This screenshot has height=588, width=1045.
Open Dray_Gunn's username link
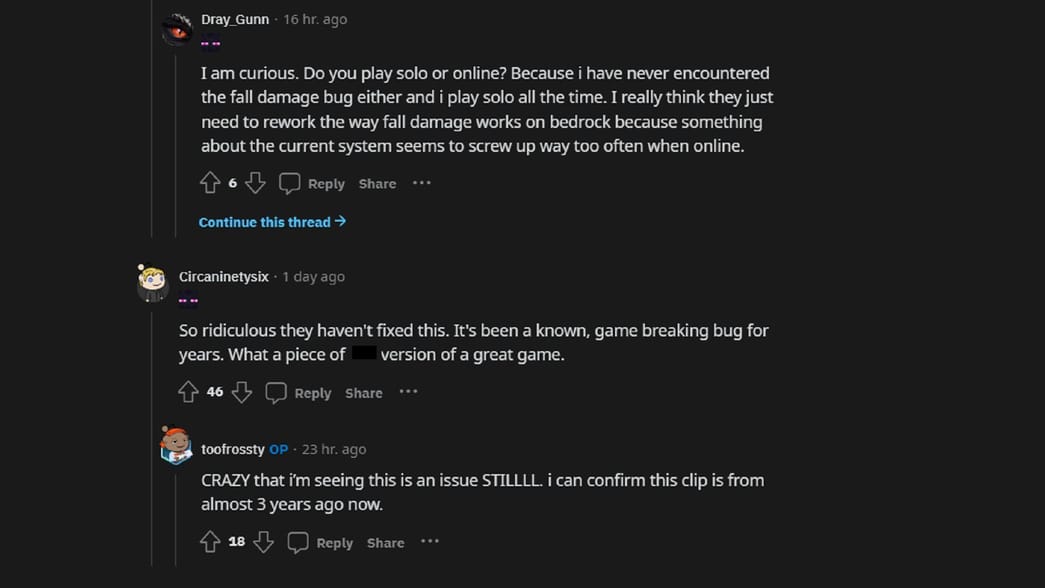[x=233, y=18]
